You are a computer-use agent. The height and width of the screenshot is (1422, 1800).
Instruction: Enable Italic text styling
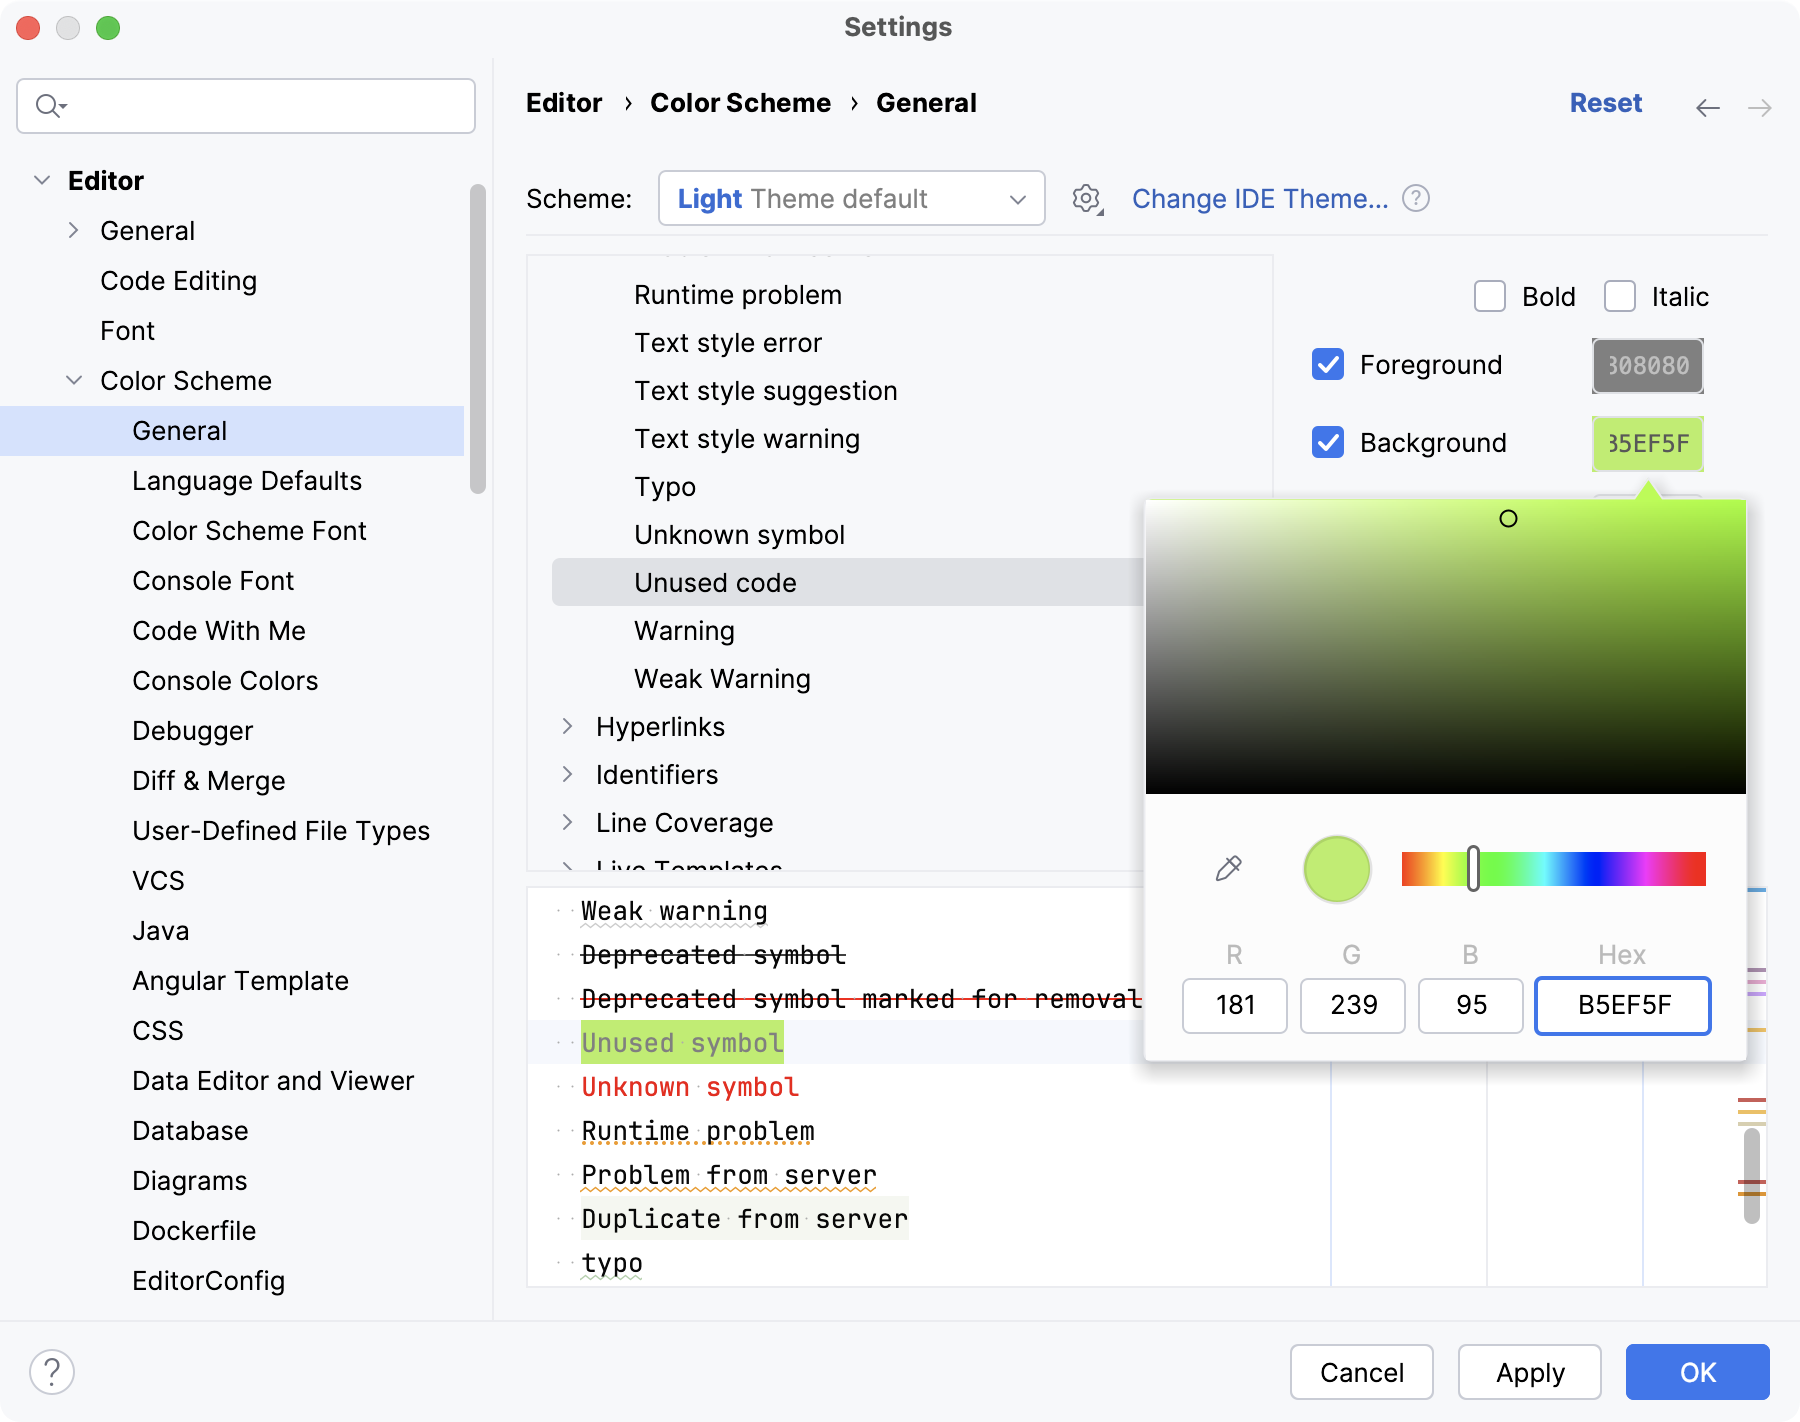1620,296
